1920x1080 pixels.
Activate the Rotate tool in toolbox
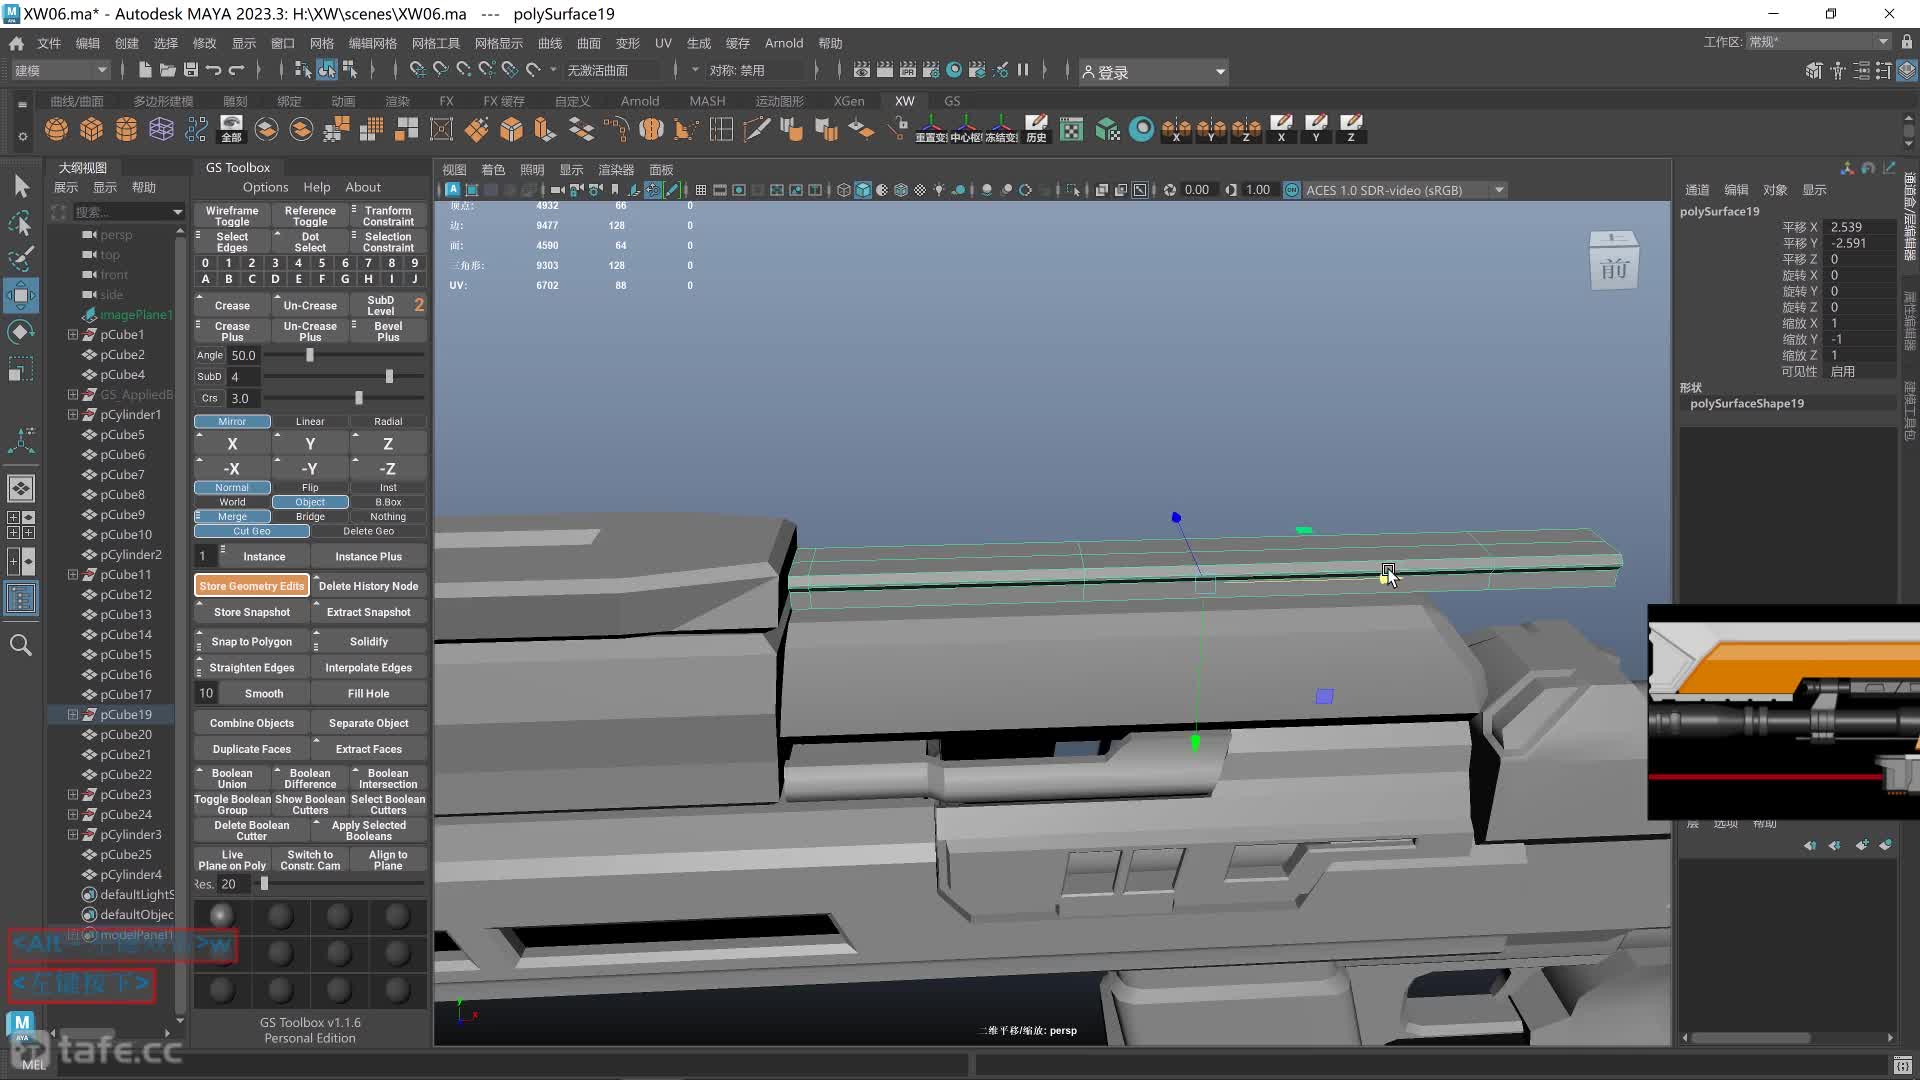pos(21,332)
